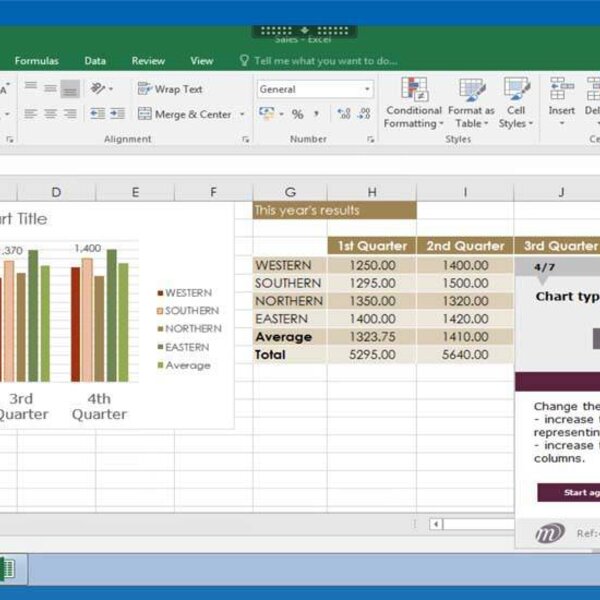The width and height of the screenshot is (600, 600).
Task: Apply Percent Style
Action: pos(297,114)
